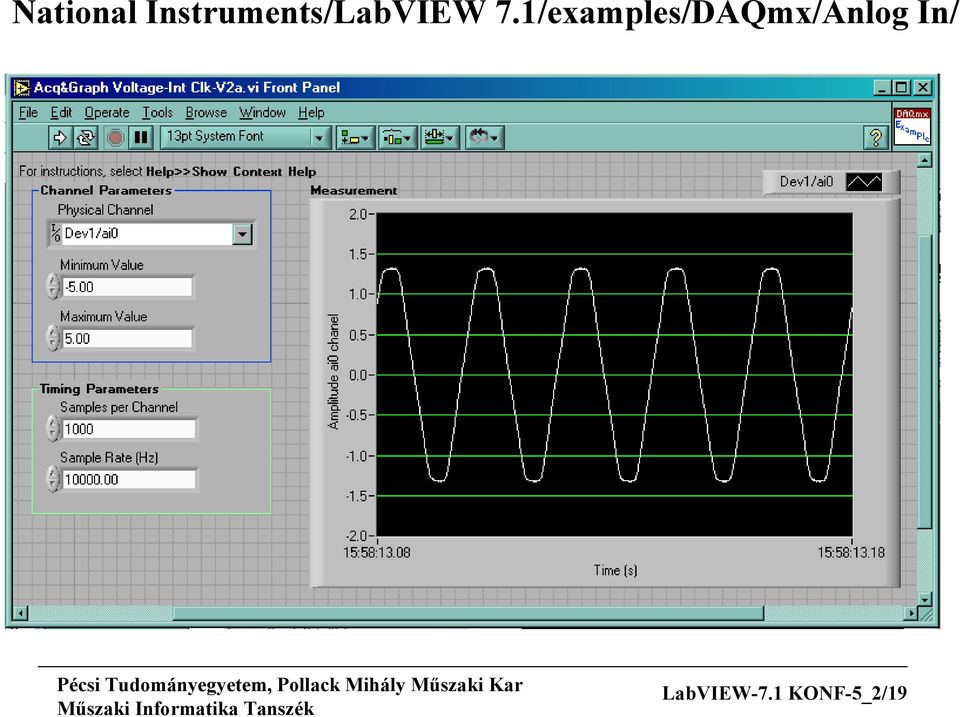
Task: Open the File menu
Action: (x=28, y=113)
